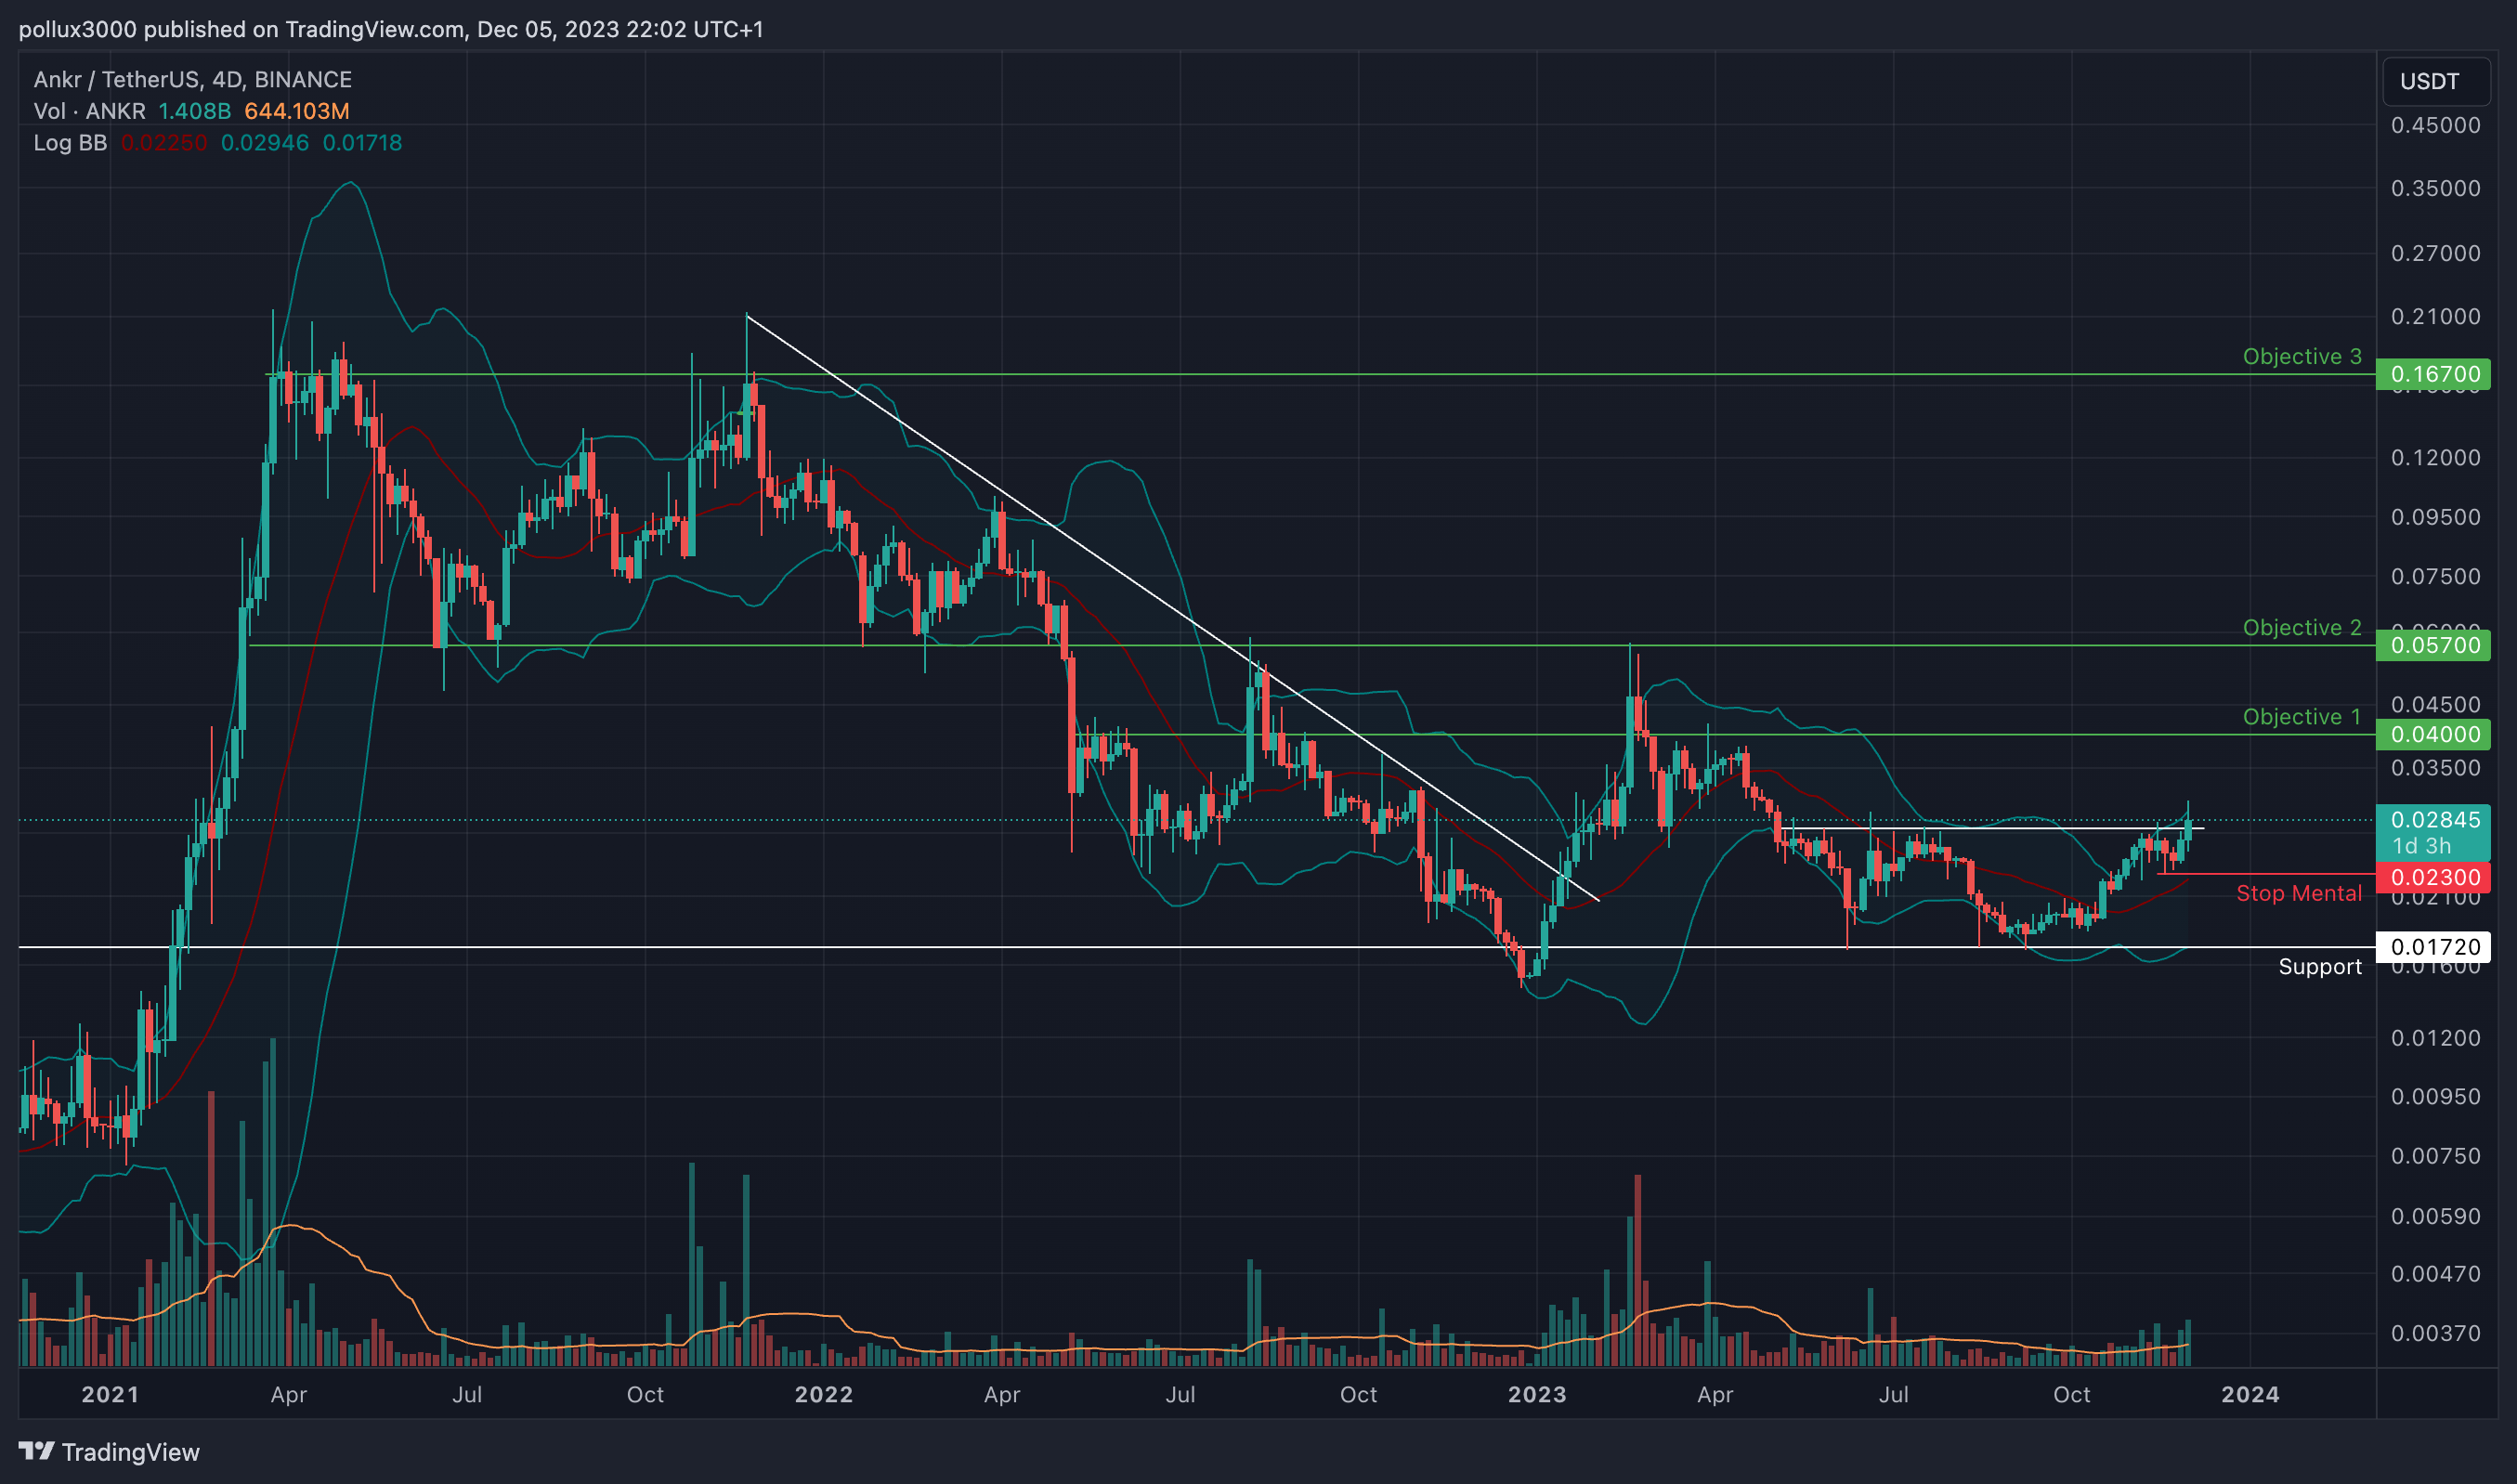Image resolution: width=2517 pixels, height=1484 pixels.
Task: Click the 0.21000 price axis label
Action: (2435, 316)
